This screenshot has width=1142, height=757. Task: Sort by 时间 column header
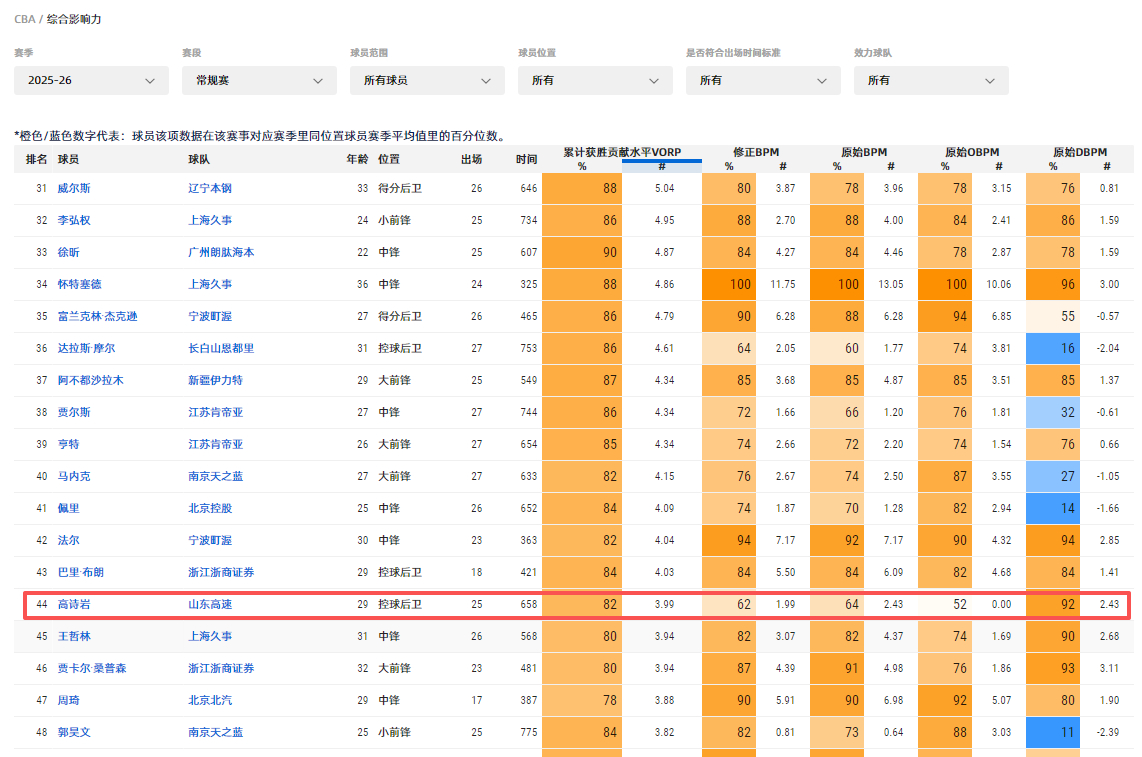point(526,159)
